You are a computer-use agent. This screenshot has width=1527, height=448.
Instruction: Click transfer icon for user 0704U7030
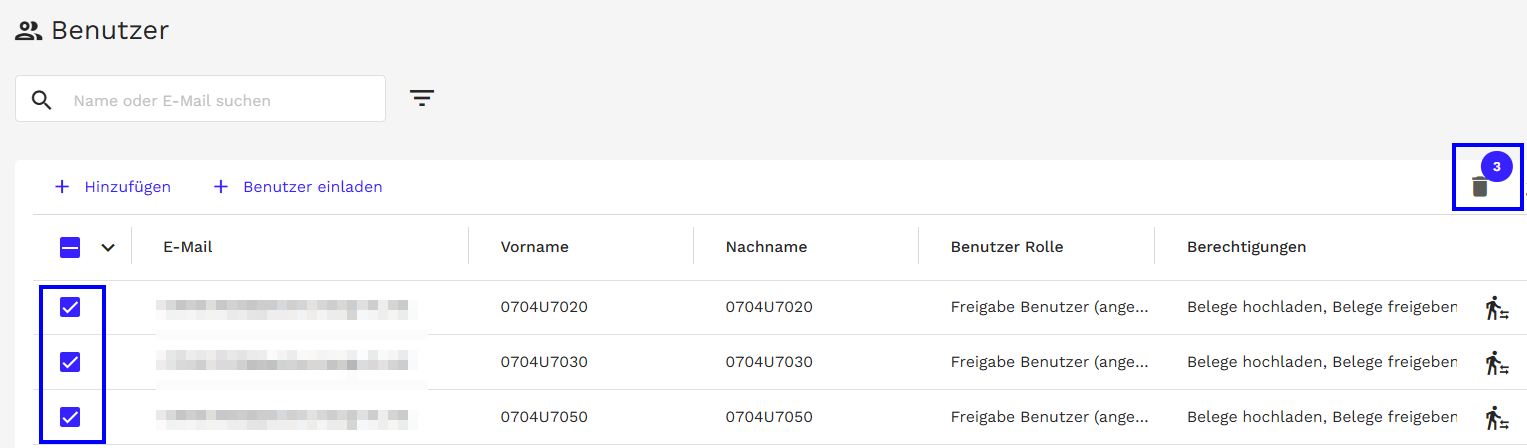(x=1496, y=362)
